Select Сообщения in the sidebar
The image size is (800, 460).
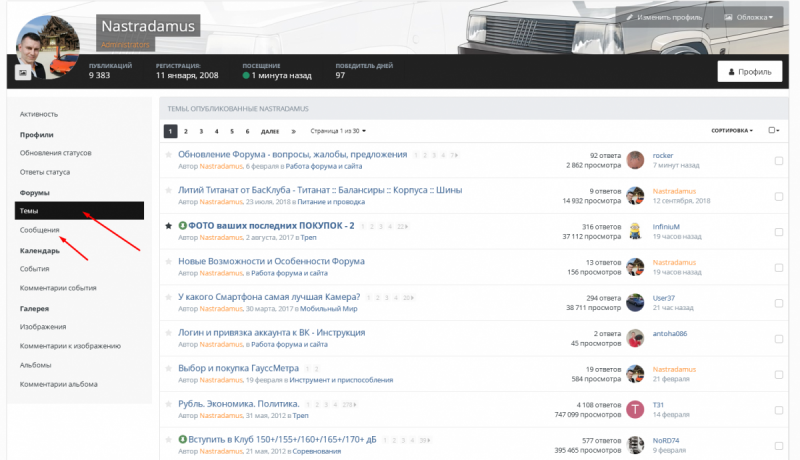click(x=40, y=230)
